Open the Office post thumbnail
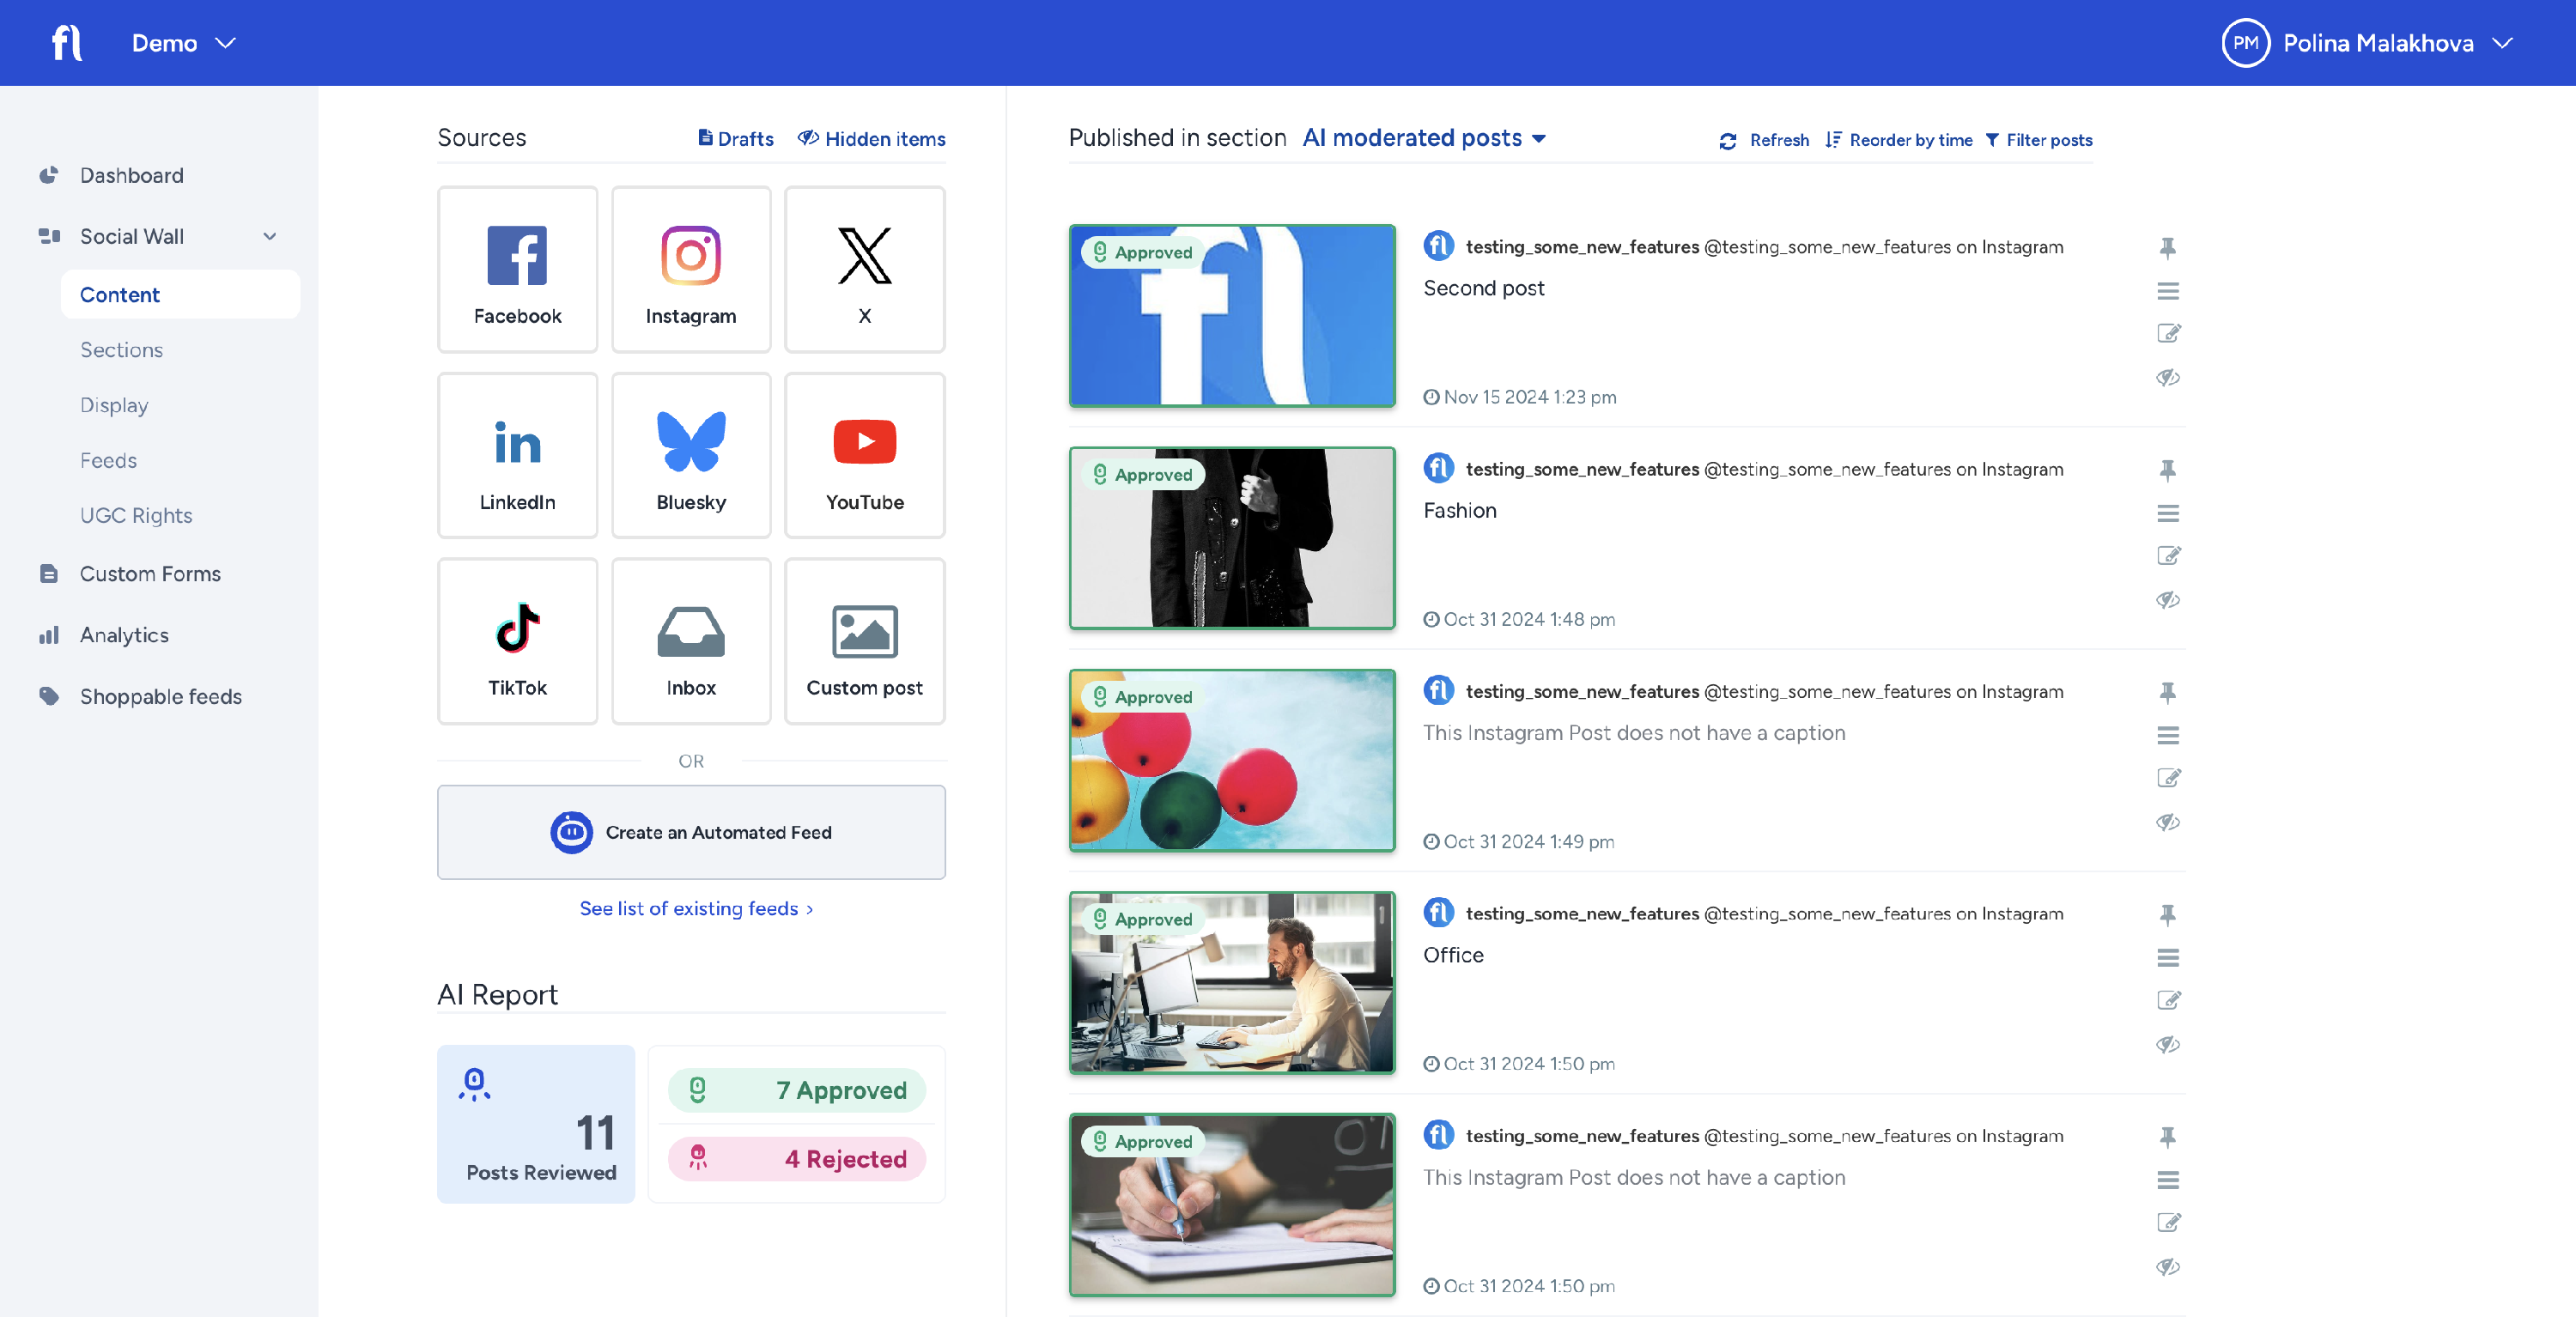 point(1231,983)
